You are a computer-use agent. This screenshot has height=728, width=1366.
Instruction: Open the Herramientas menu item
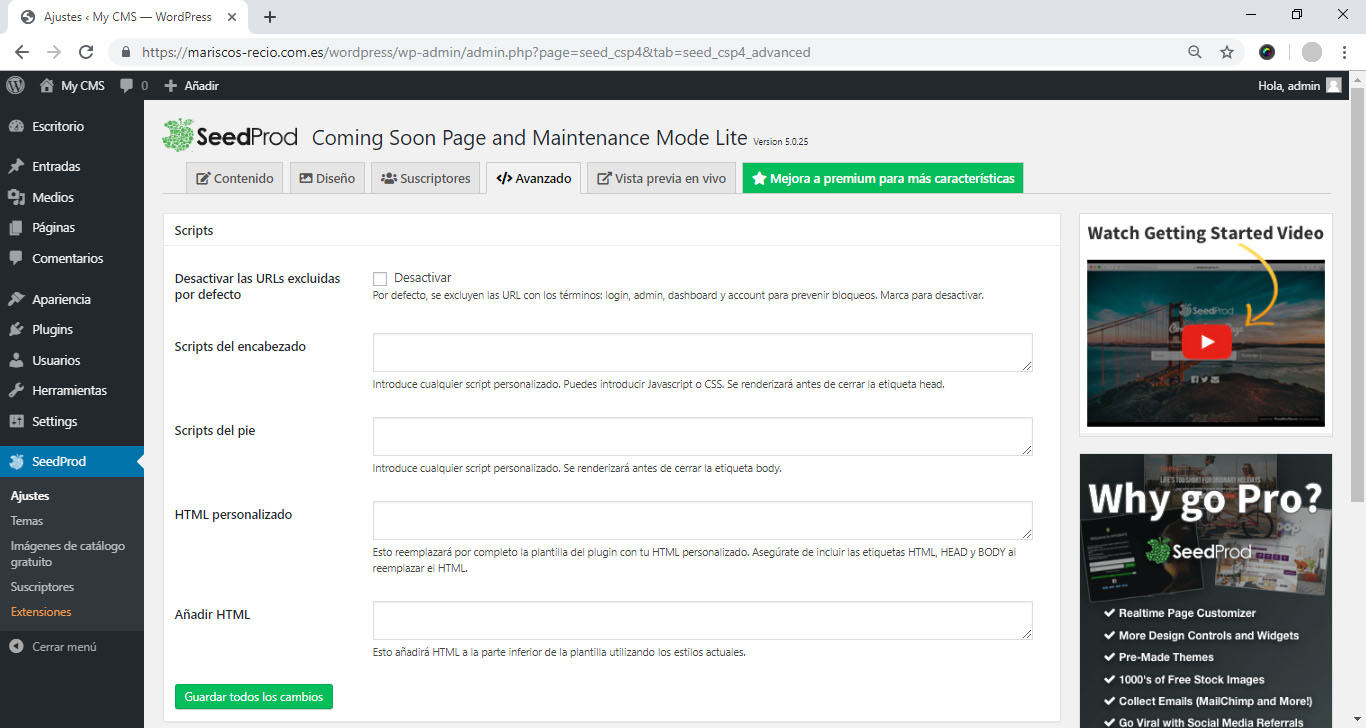pyautogui.click(x=72, y=390)
